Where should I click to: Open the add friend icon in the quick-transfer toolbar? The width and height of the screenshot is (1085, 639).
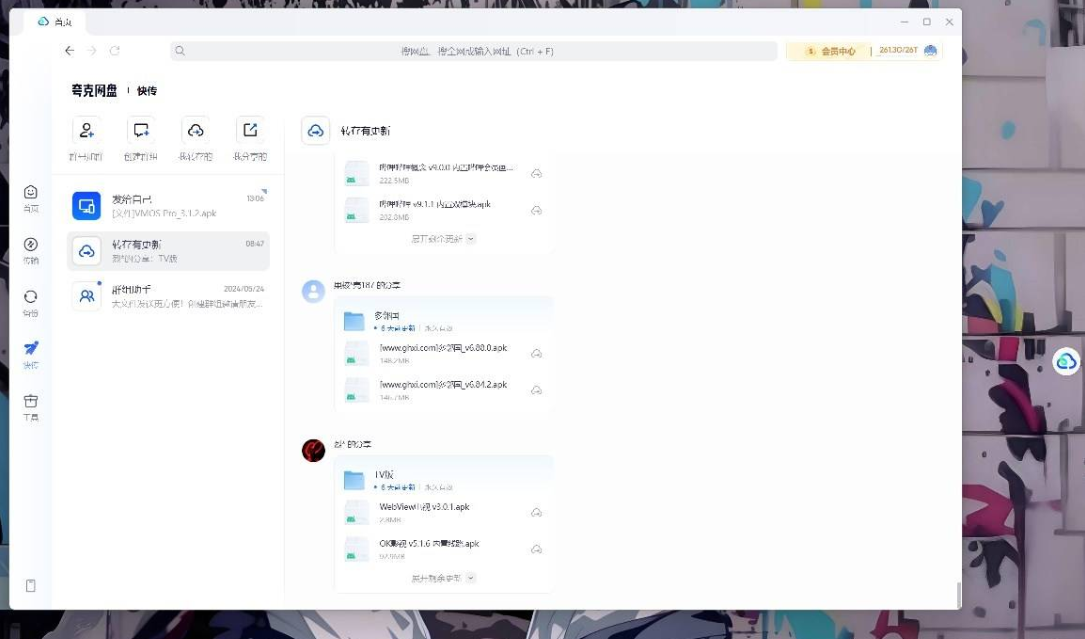tap(86, 130)
